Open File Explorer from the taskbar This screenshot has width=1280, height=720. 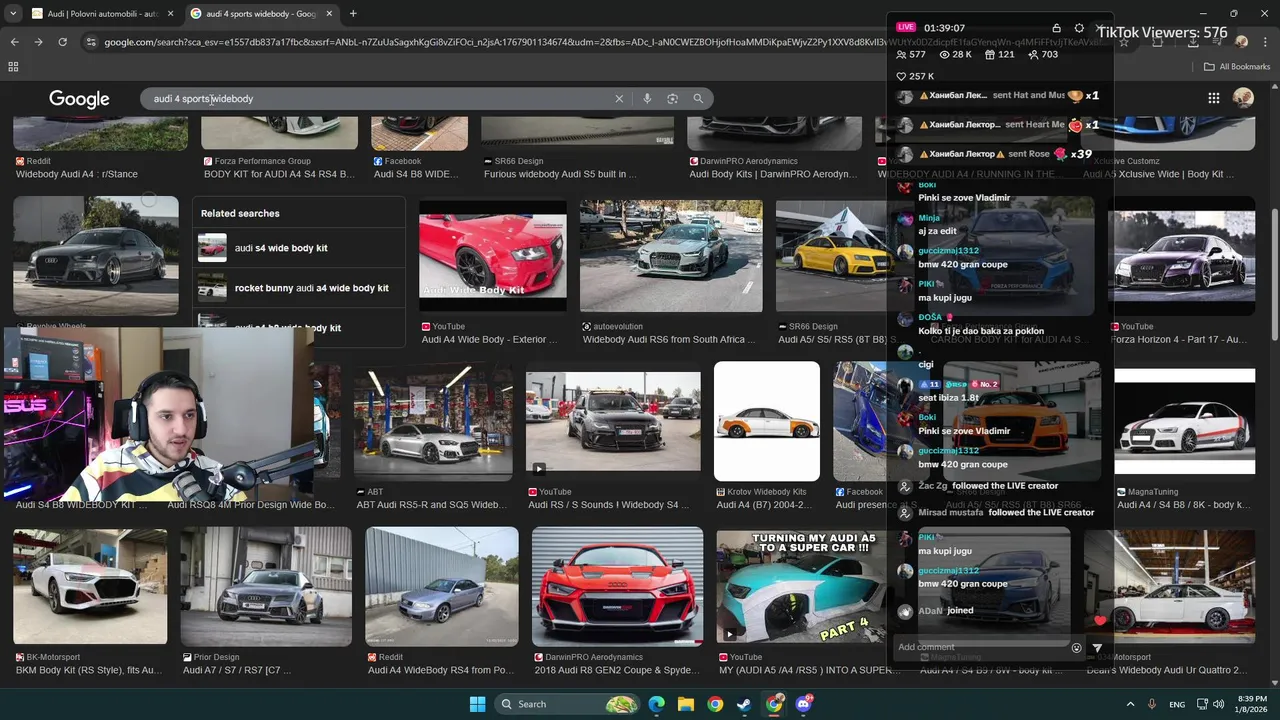[686, 704]
